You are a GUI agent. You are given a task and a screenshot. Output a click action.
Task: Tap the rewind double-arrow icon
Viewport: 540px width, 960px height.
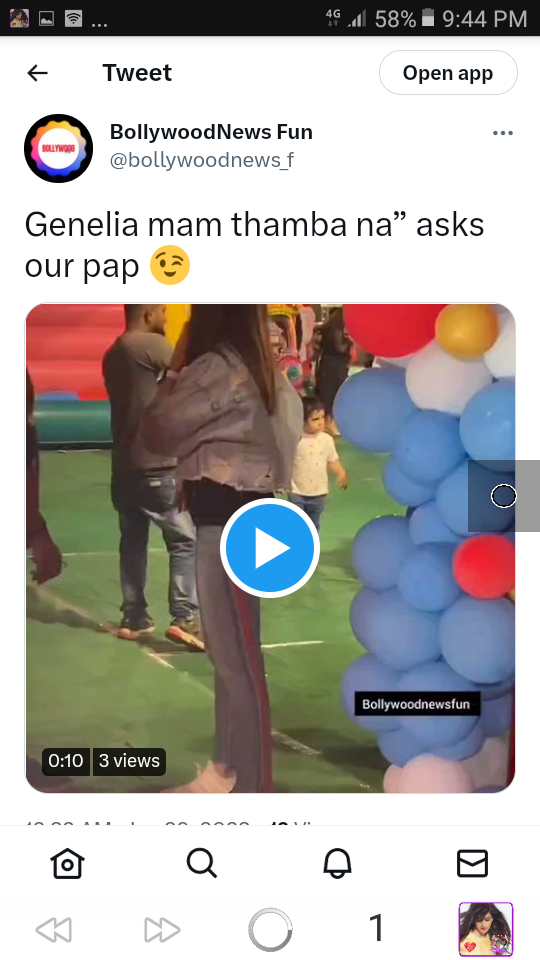tap(54, 930)
